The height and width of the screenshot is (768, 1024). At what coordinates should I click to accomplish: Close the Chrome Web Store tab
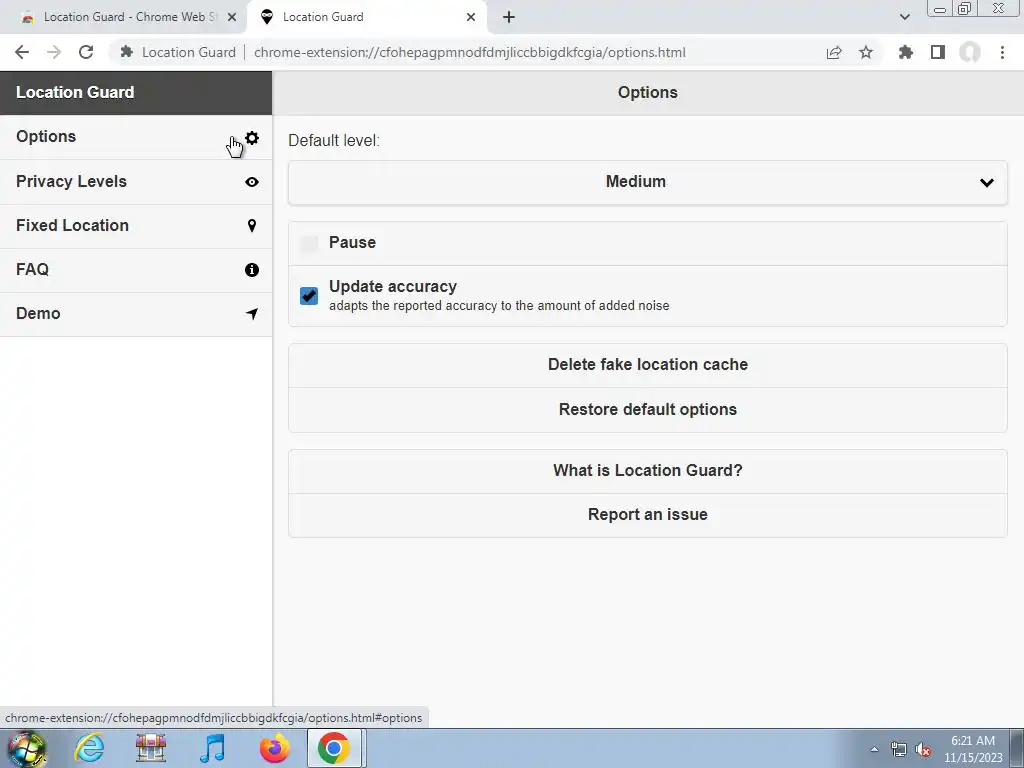[232, 17]
